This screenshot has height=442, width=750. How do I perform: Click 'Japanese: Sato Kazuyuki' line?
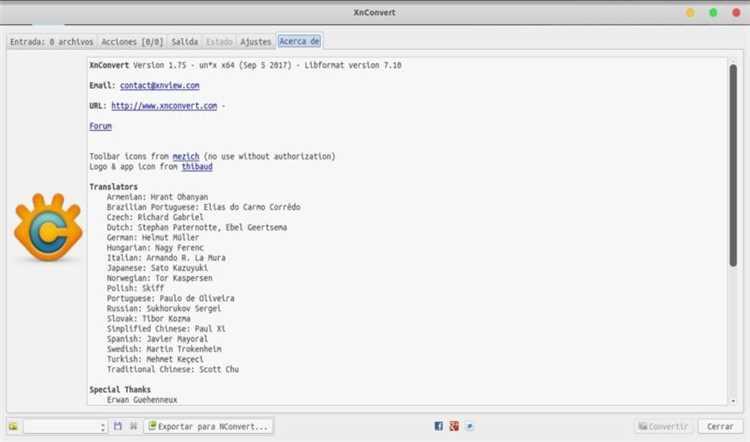pyautogui.click(x=157, y=268)
